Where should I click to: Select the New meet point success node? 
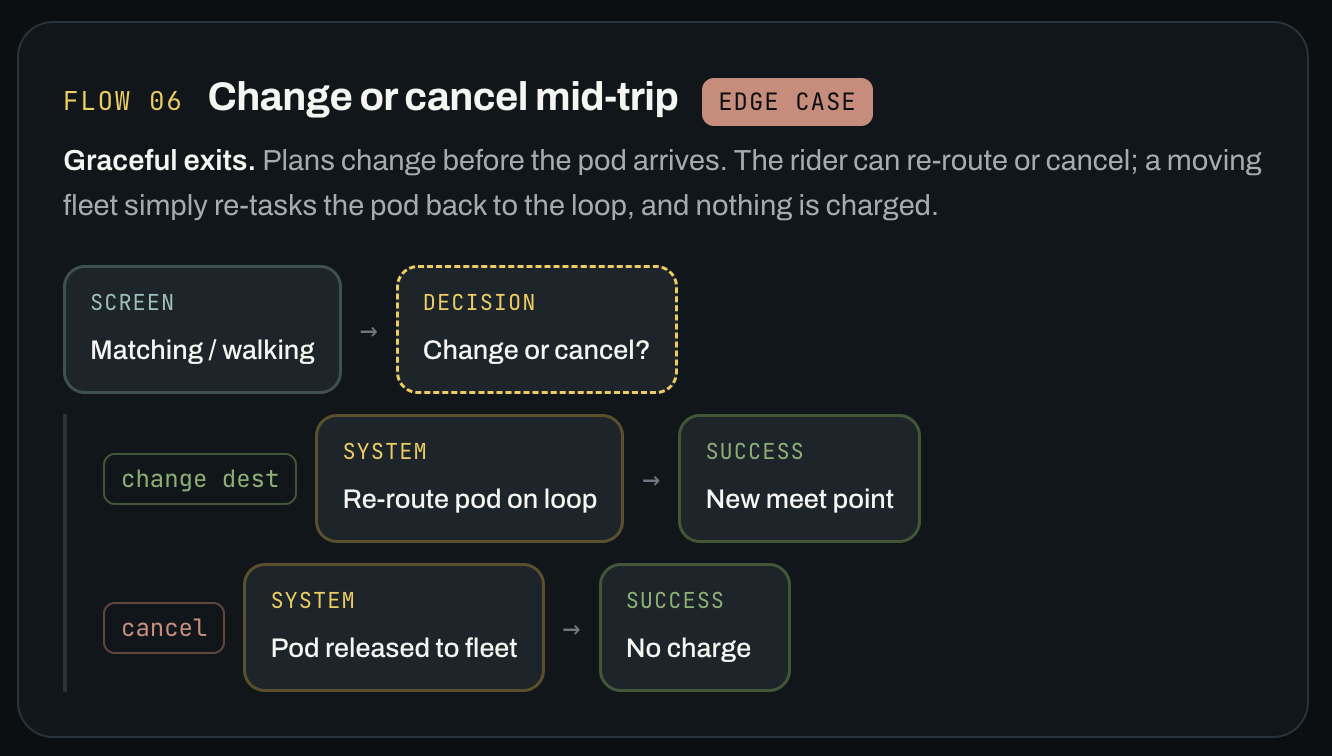pos(799,478)
